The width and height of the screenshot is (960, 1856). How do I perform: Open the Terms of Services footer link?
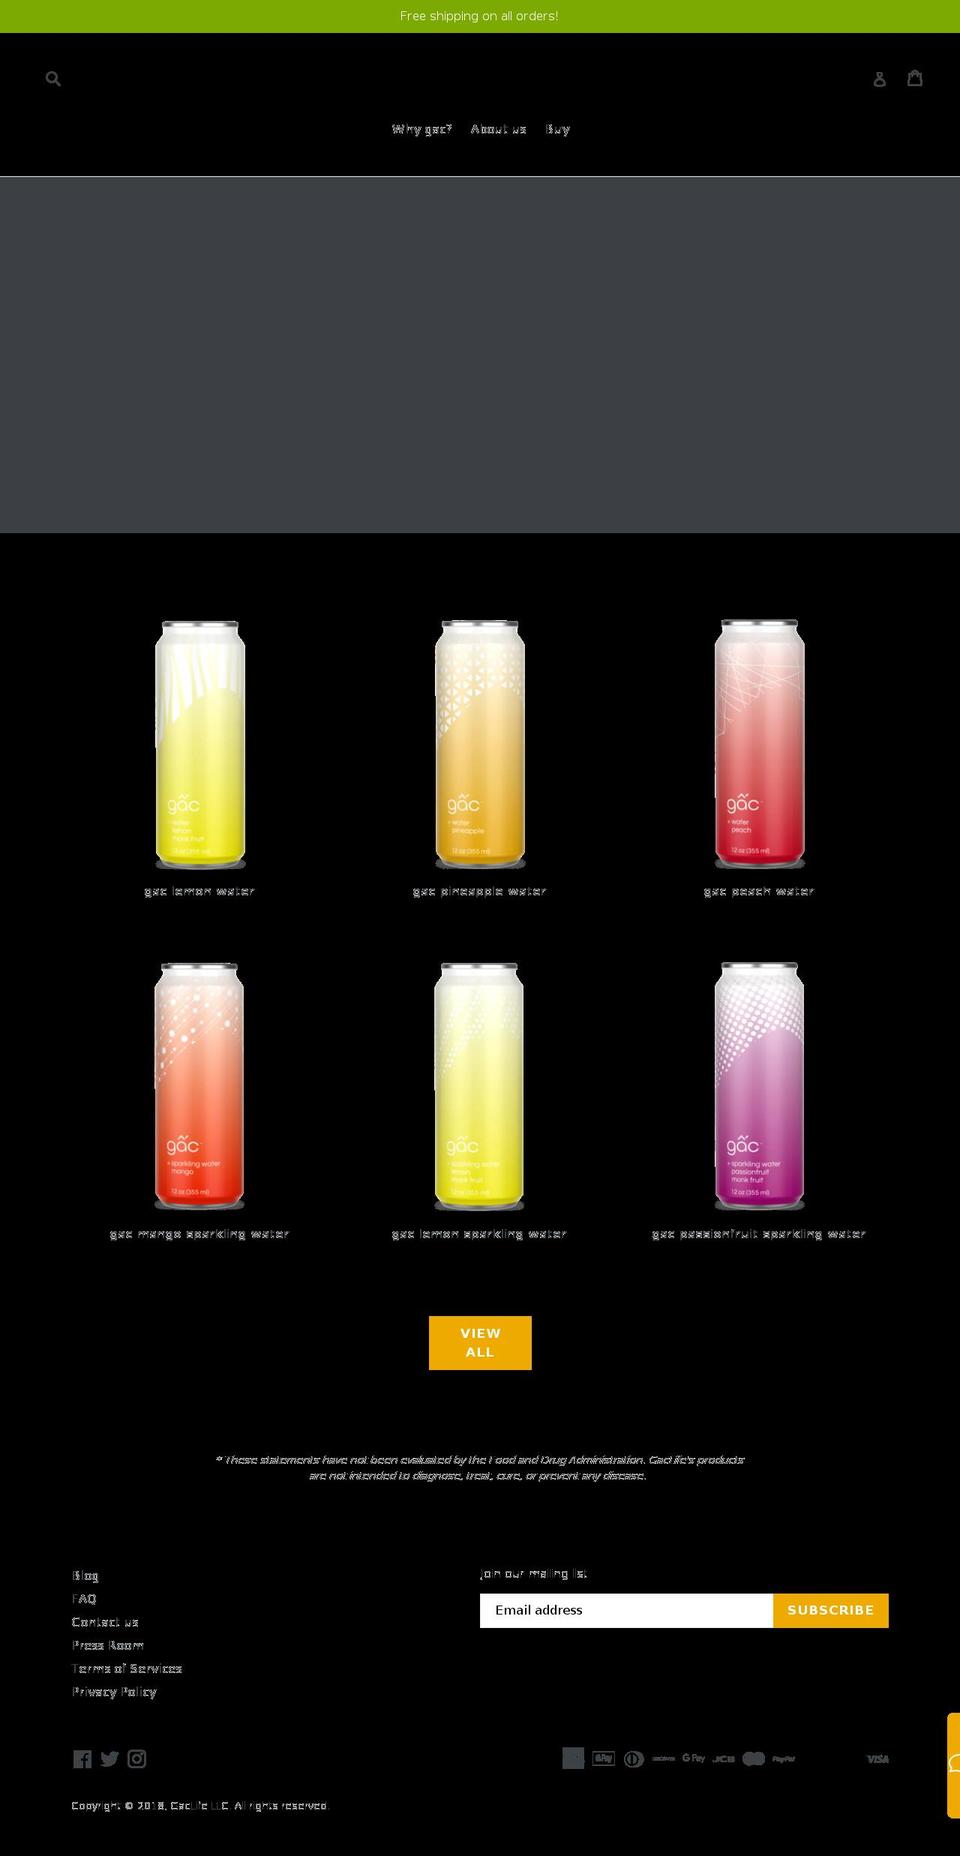pos(127,1668)
